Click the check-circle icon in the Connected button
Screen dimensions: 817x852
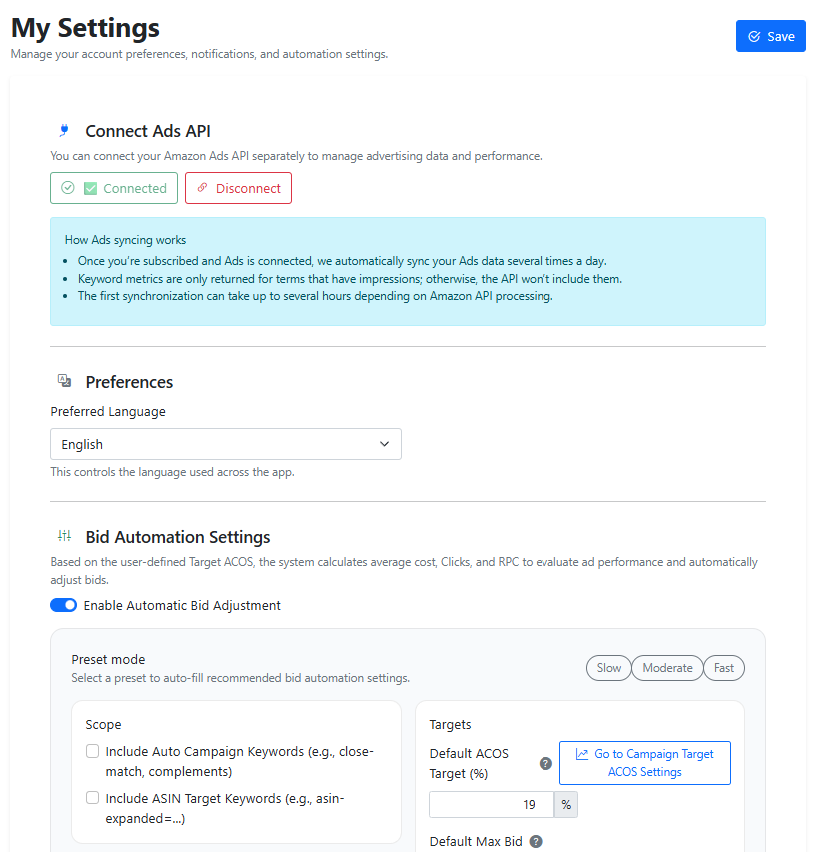coord(68,188)
